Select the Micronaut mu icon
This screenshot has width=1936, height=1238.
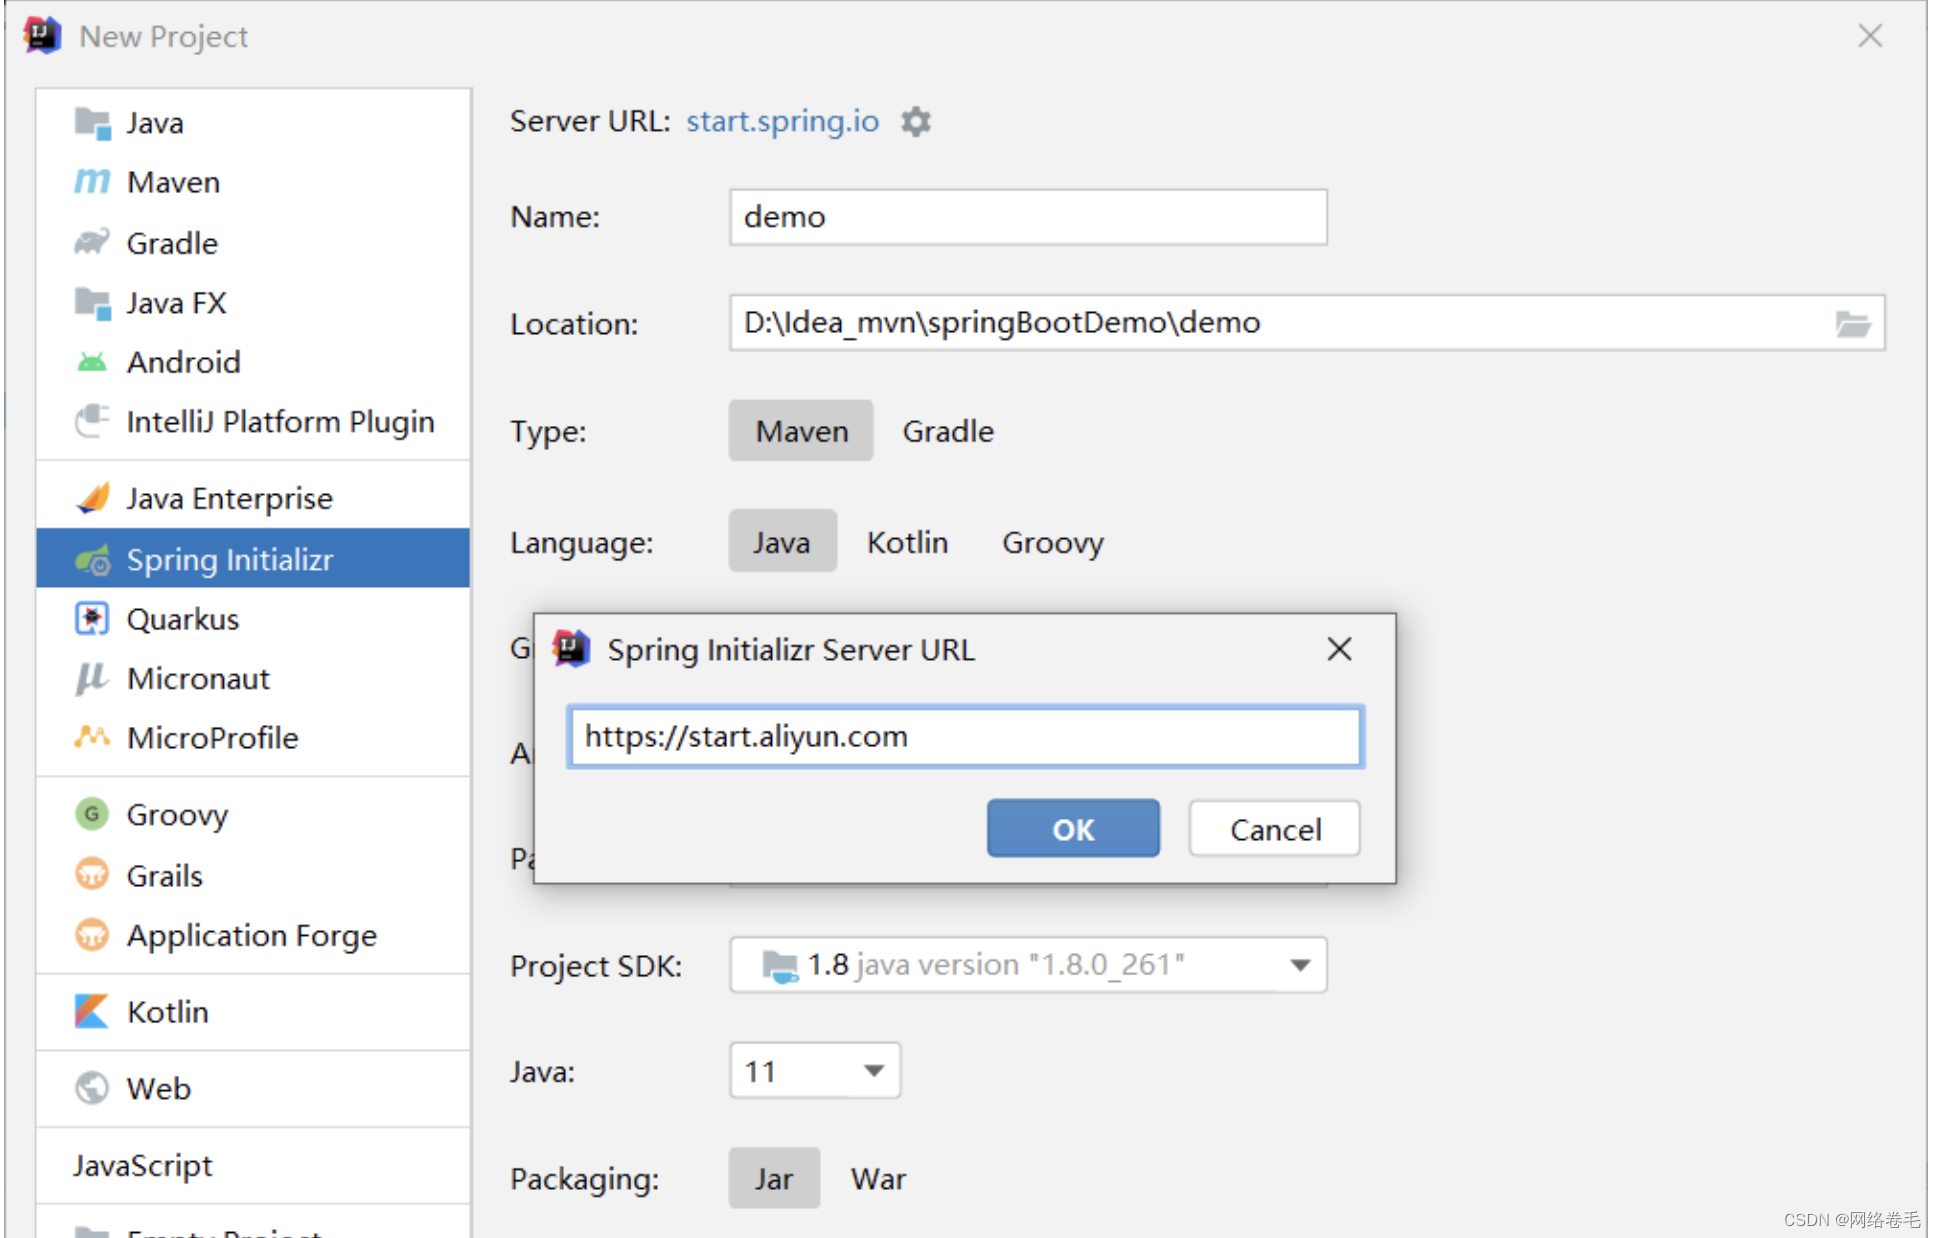coord(90,678)
